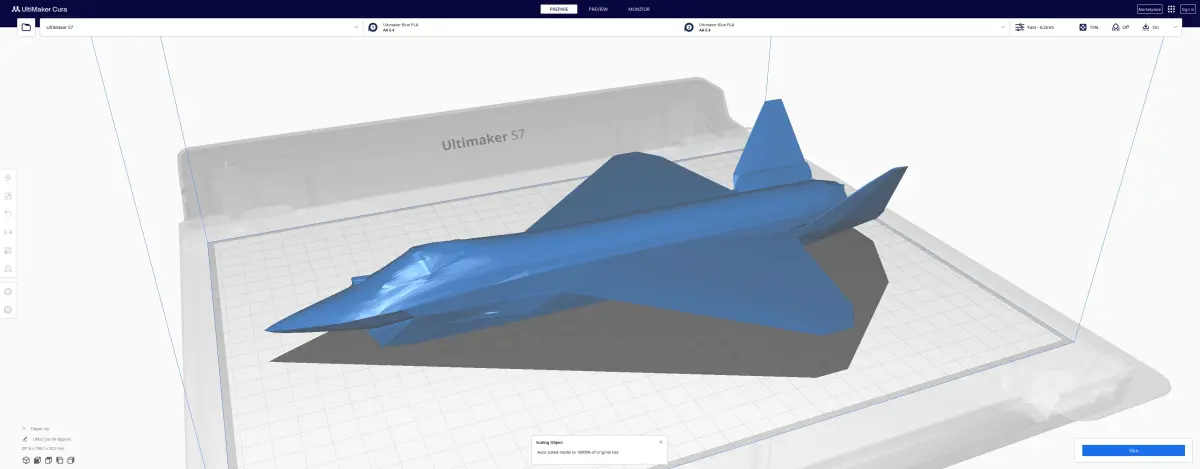Switch to 3D perspective view cube icon
Screen dimensions: 1200x469
[25, 460]
